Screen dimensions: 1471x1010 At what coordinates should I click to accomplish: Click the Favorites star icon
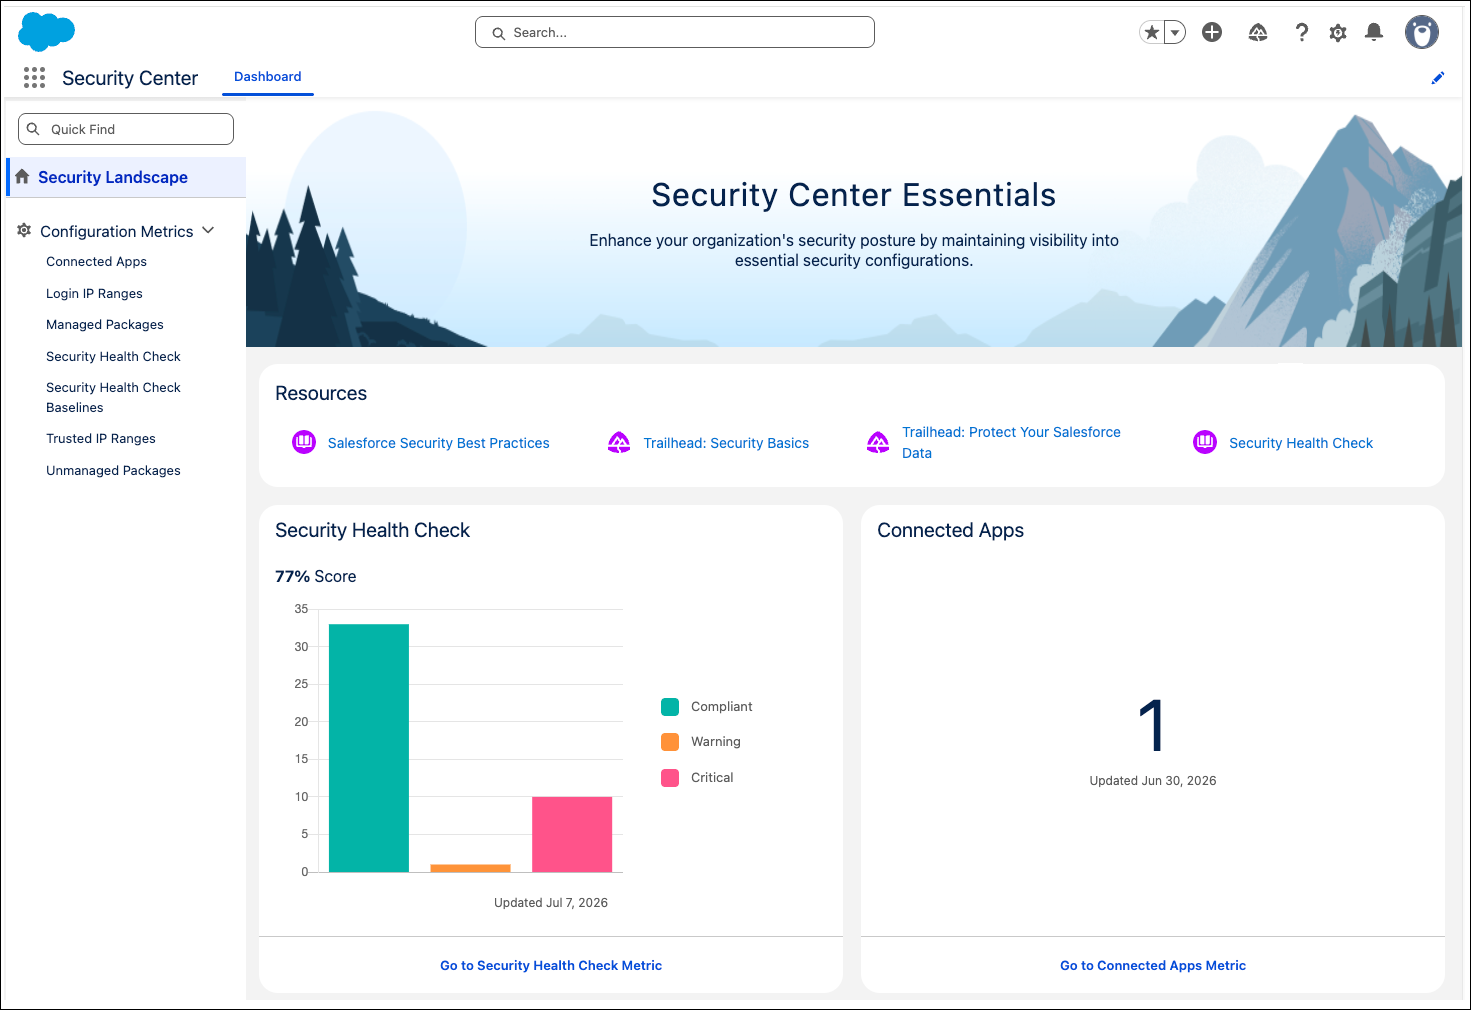tap(1152, 33)
